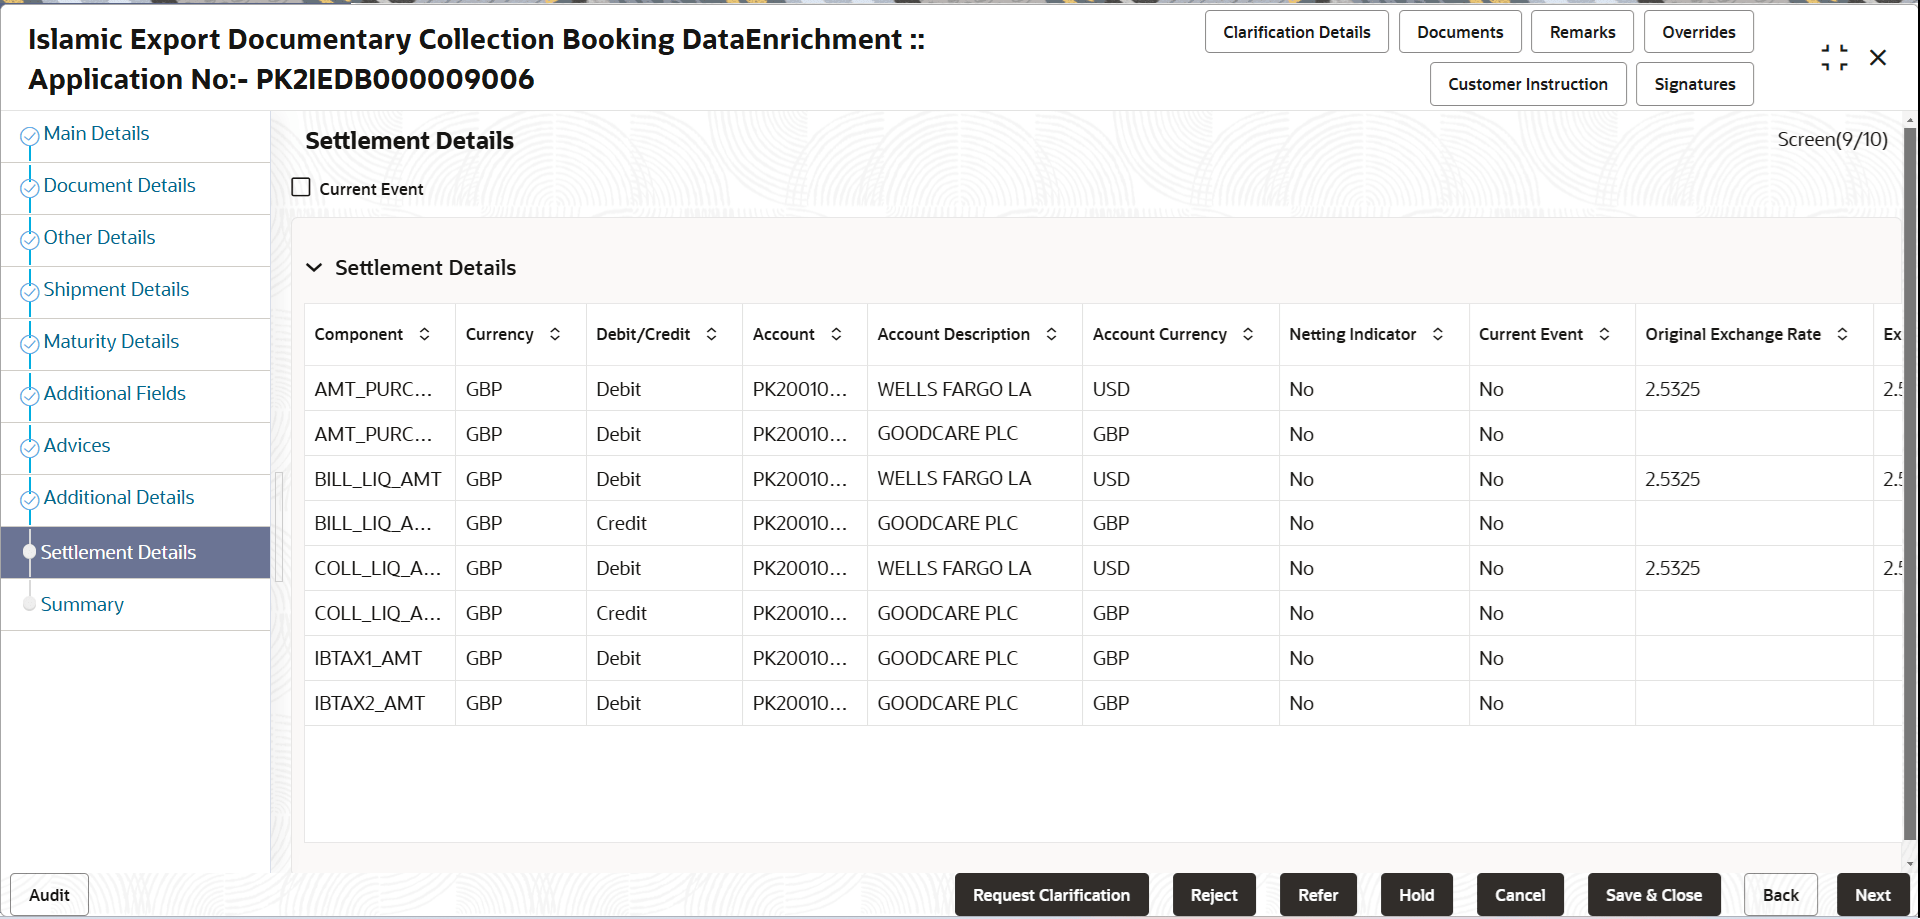The height and width of the screenshot is (919, 1920).
Task: Sort by Original Exchange Rate column arrows
Action: pyautogui.click(x=1842, y=334)
